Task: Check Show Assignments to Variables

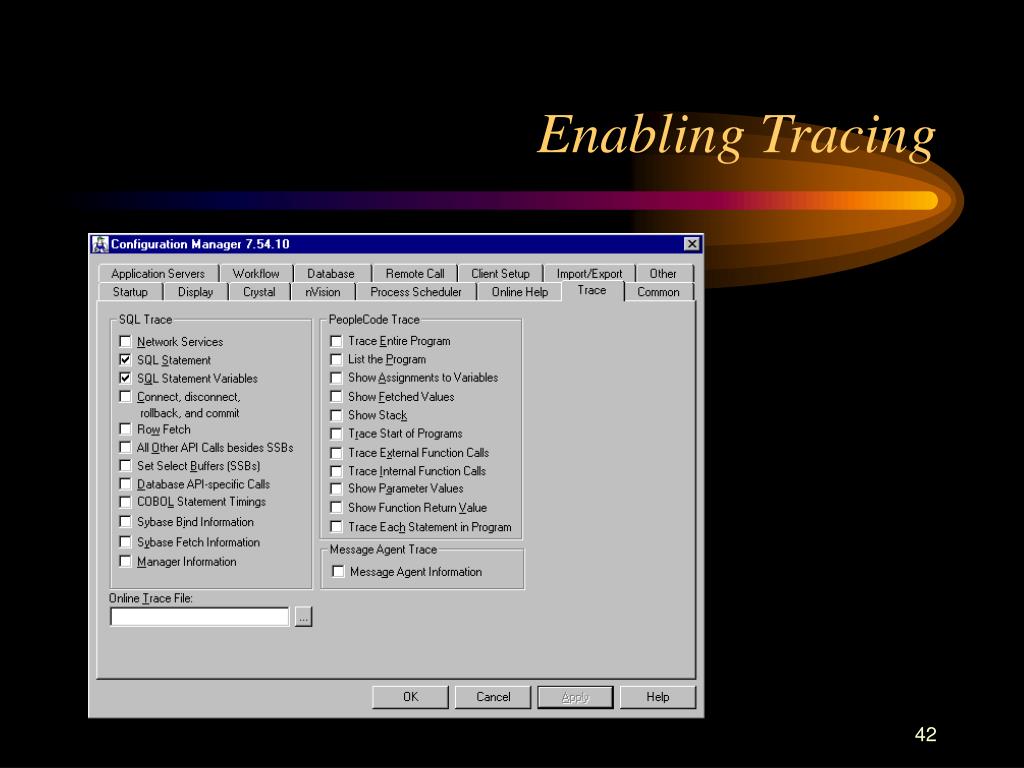Action: coord(336,377)
